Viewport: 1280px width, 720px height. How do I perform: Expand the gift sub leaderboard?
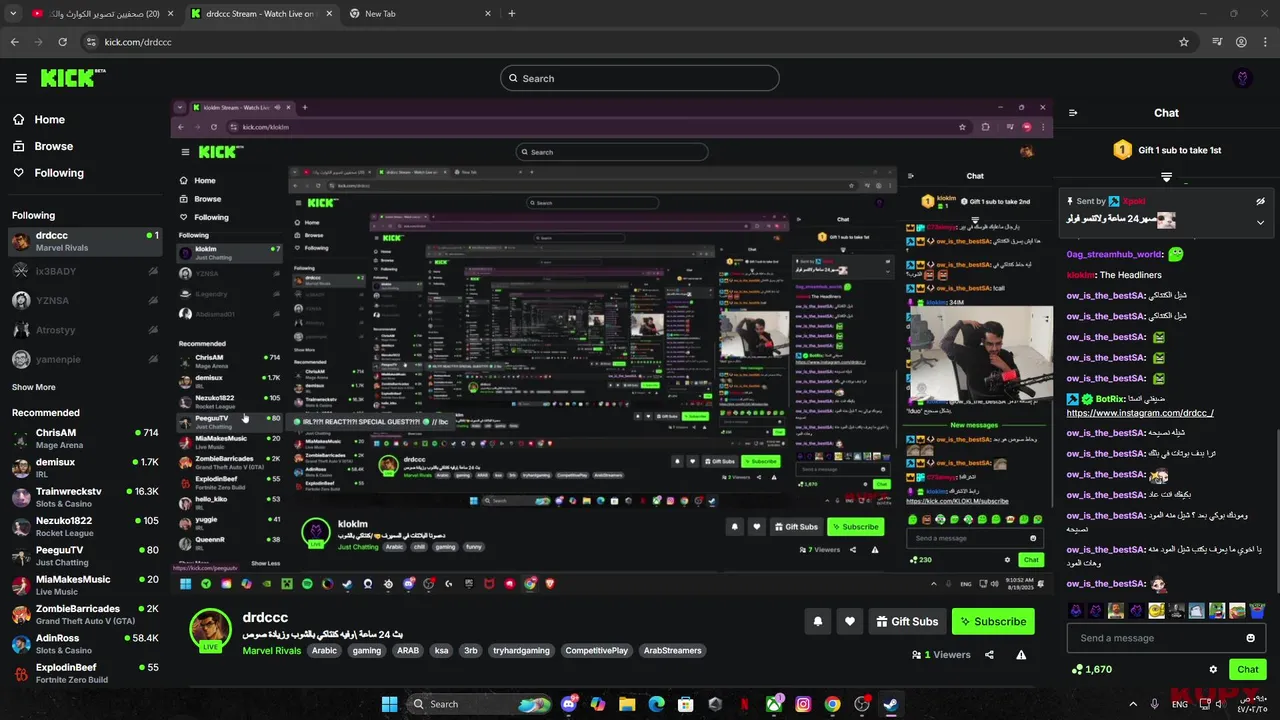tap(1166, 177)
